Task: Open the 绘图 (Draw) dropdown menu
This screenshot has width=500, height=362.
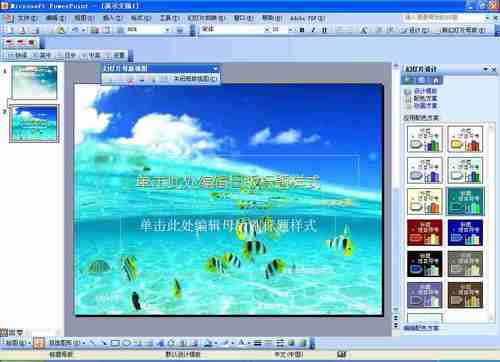Action: point(18,342)
